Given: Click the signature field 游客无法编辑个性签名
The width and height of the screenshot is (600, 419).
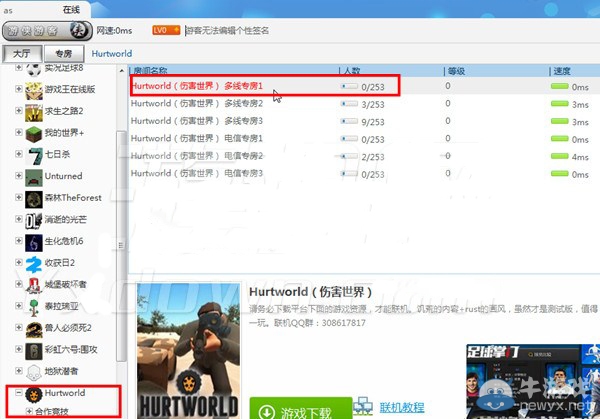Looking at the screenshot, I should click(x=227, y=31).
